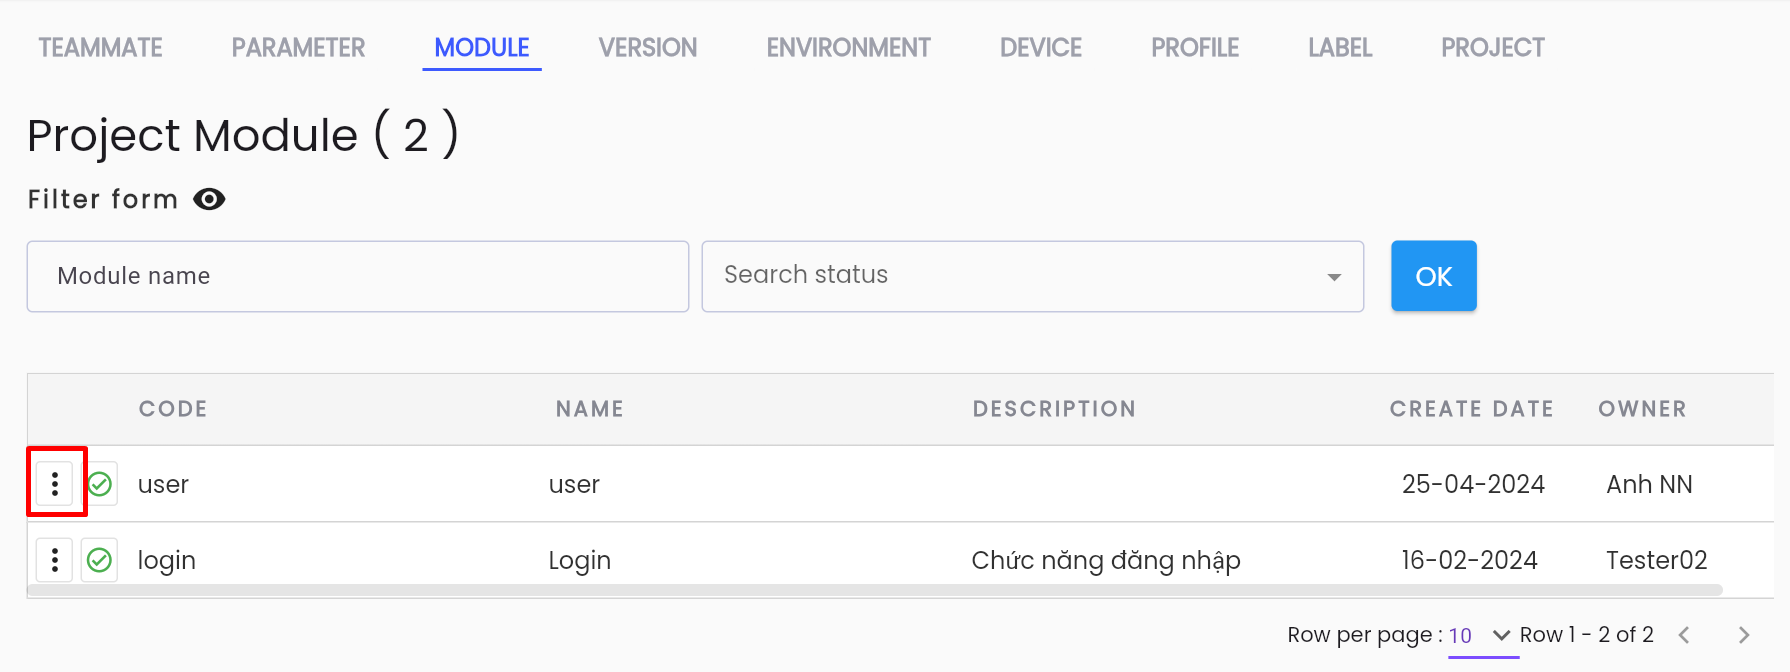Click the blue OK button
Image resolution: width=1790 pixels, height=672 pixels.
coord(1434,276)
